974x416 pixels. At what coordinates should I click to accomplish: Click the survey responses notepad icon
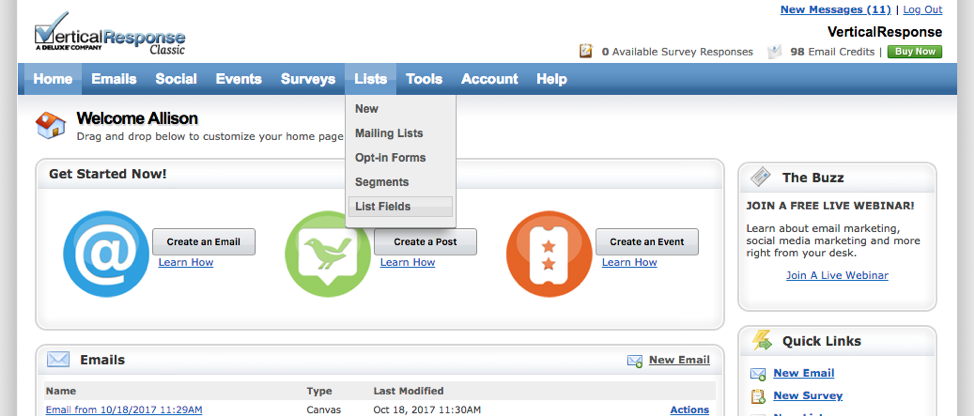[x=586, y=51]
